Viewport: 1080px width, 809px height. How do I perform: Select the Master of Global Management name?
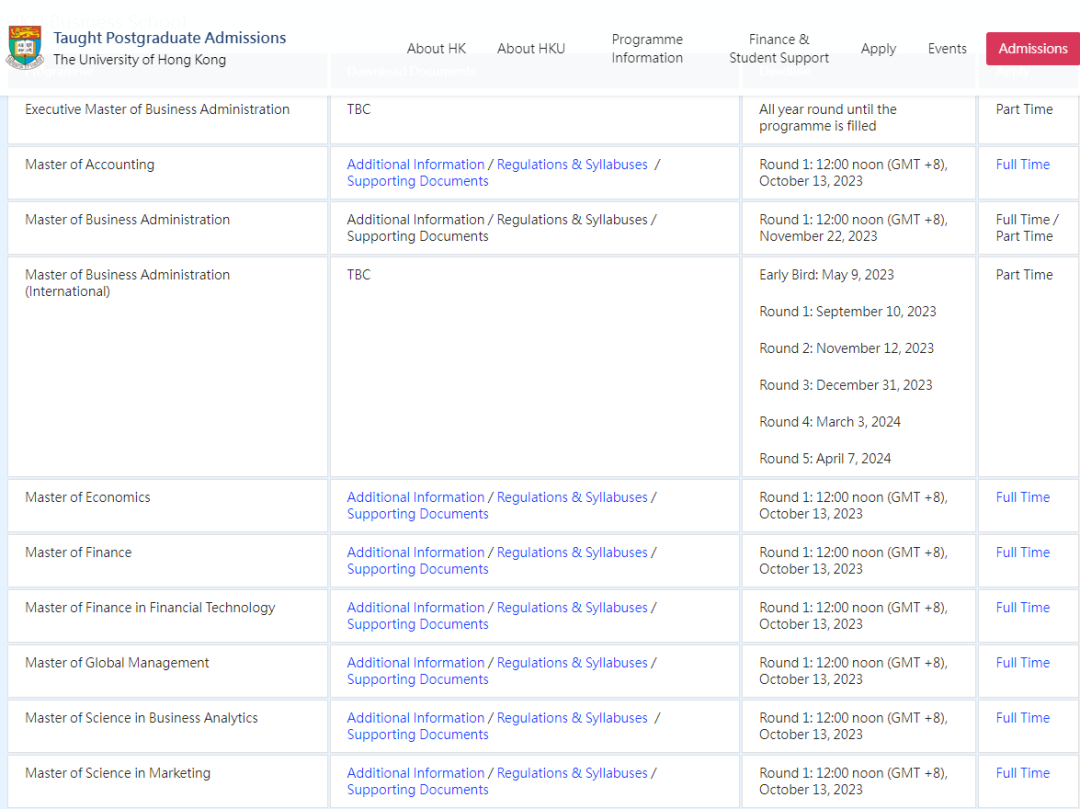(117, 662)
